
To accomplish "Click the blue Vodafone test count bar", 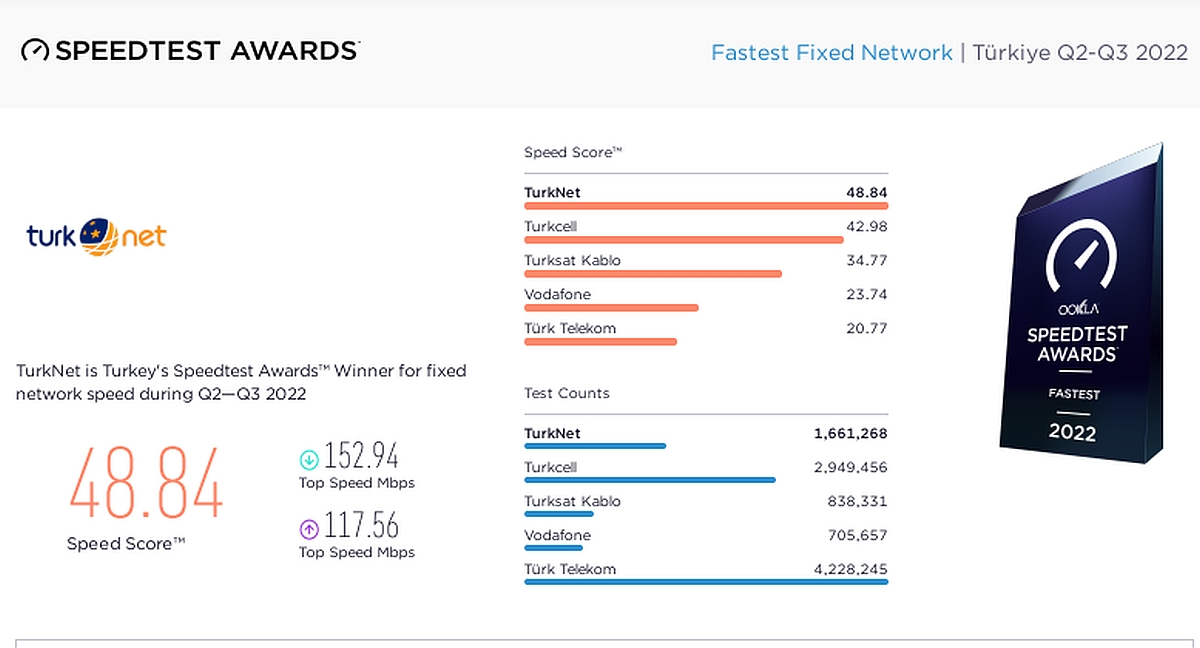I will [x=553, y=548].
